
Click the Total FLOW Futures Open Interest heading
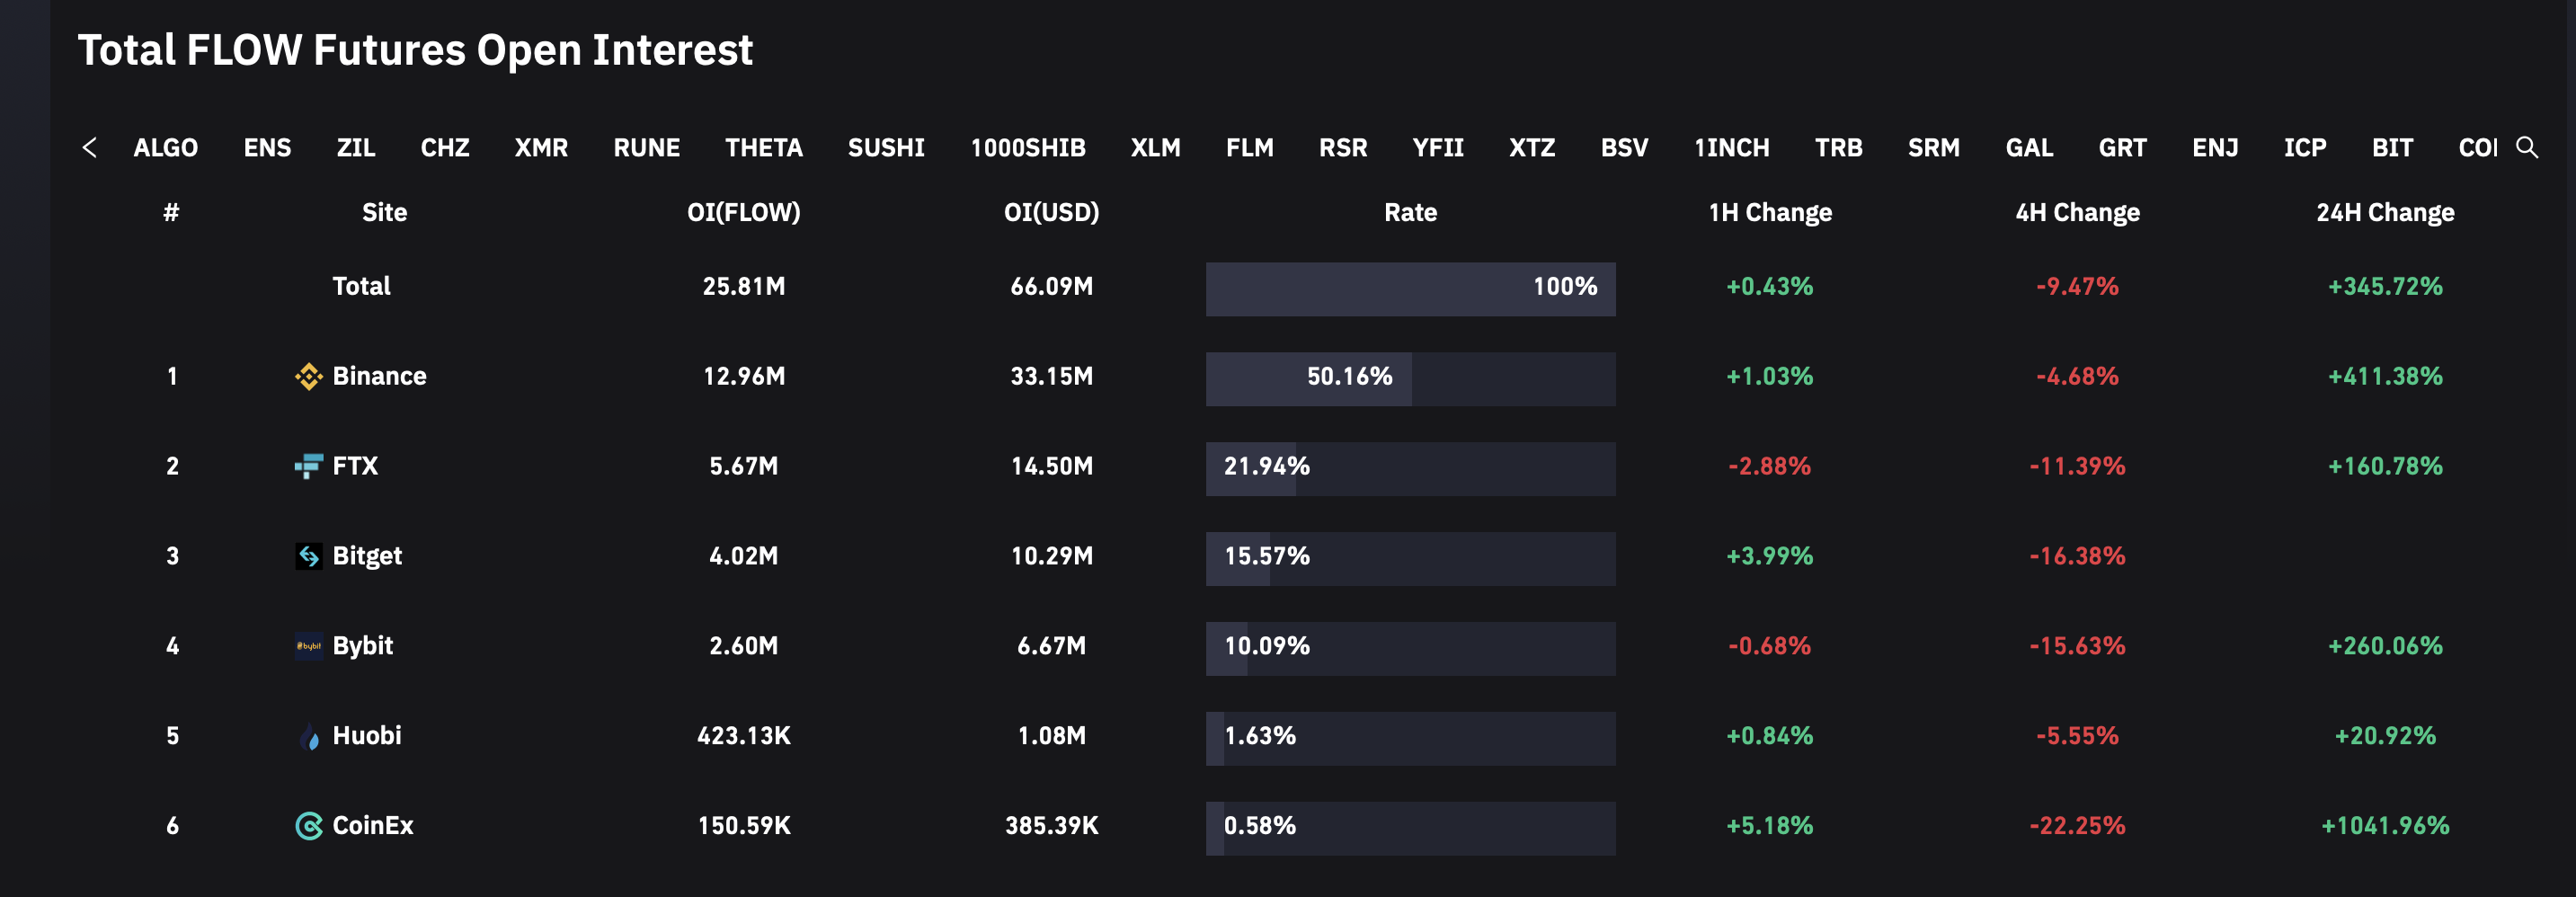[x=415, y=50]
